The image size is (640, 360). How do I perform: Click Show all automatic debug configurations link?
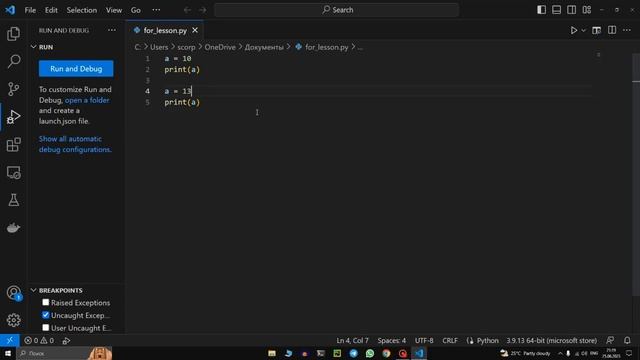click(75, 144)
